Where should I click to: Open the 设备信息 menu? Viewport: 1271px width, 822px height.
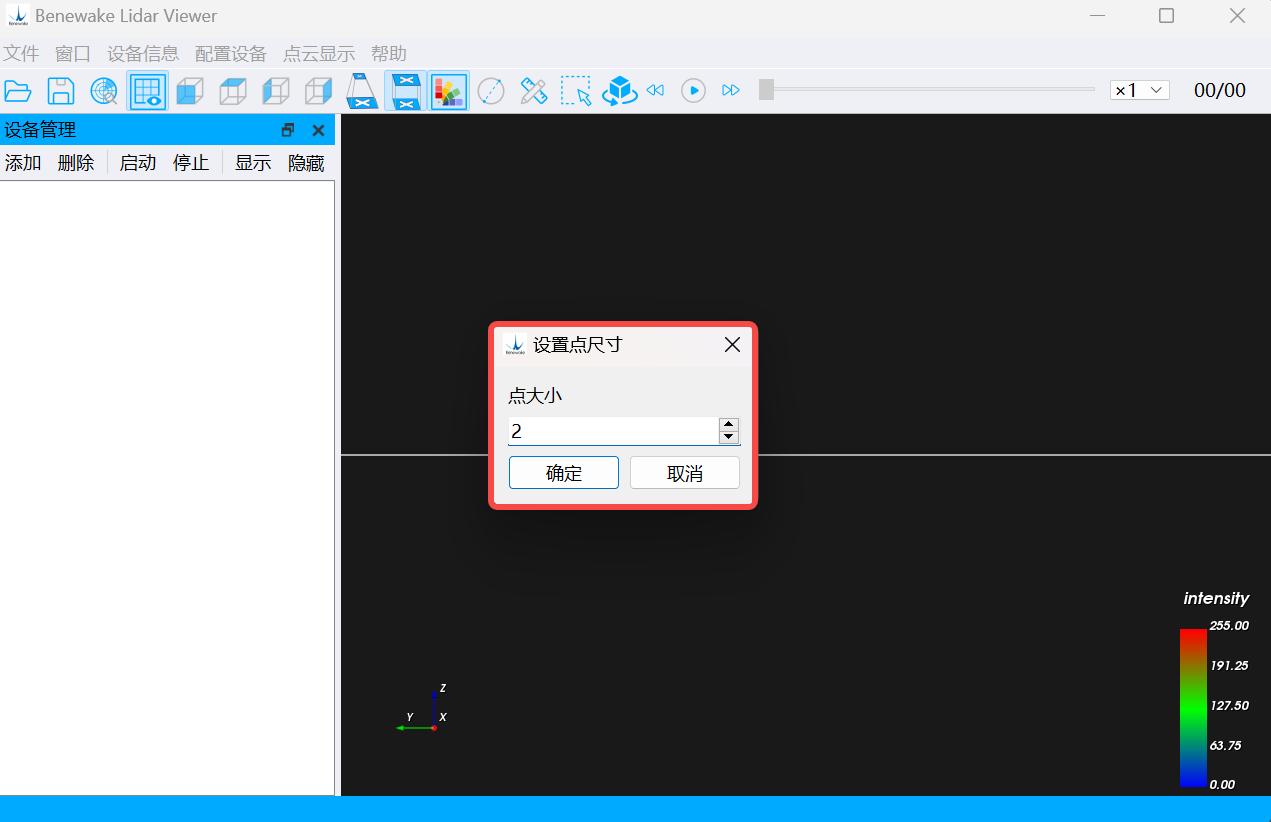tap(143, 54)
